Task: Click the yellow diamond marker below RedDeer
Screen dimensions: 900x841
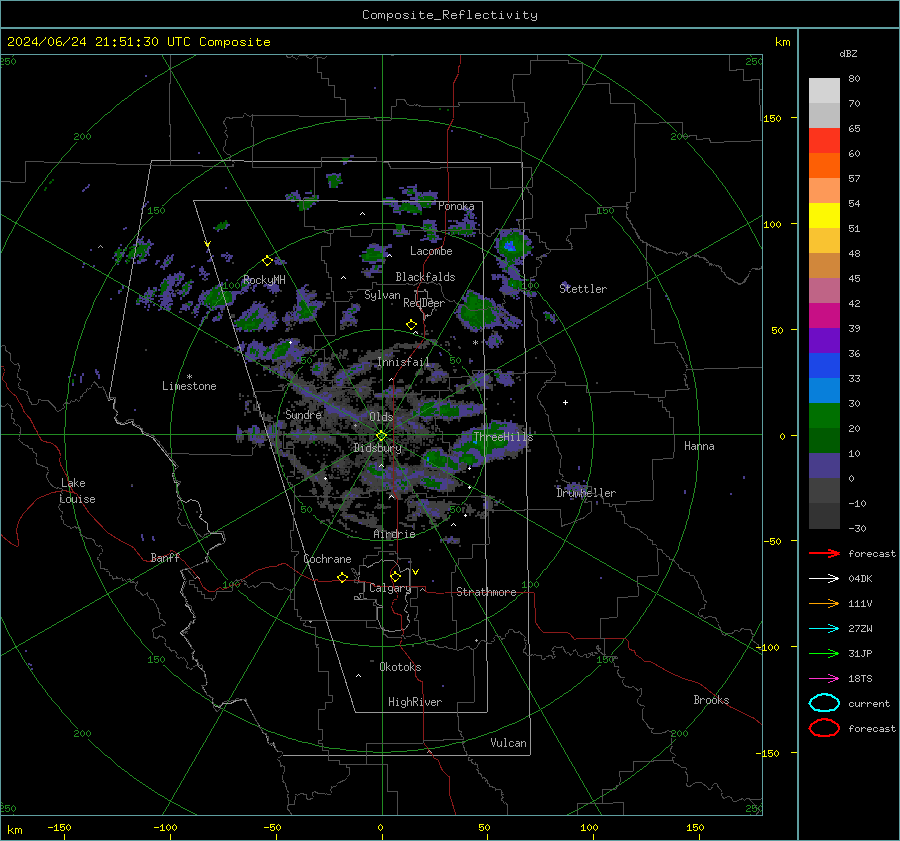Action: pos(411,325)
